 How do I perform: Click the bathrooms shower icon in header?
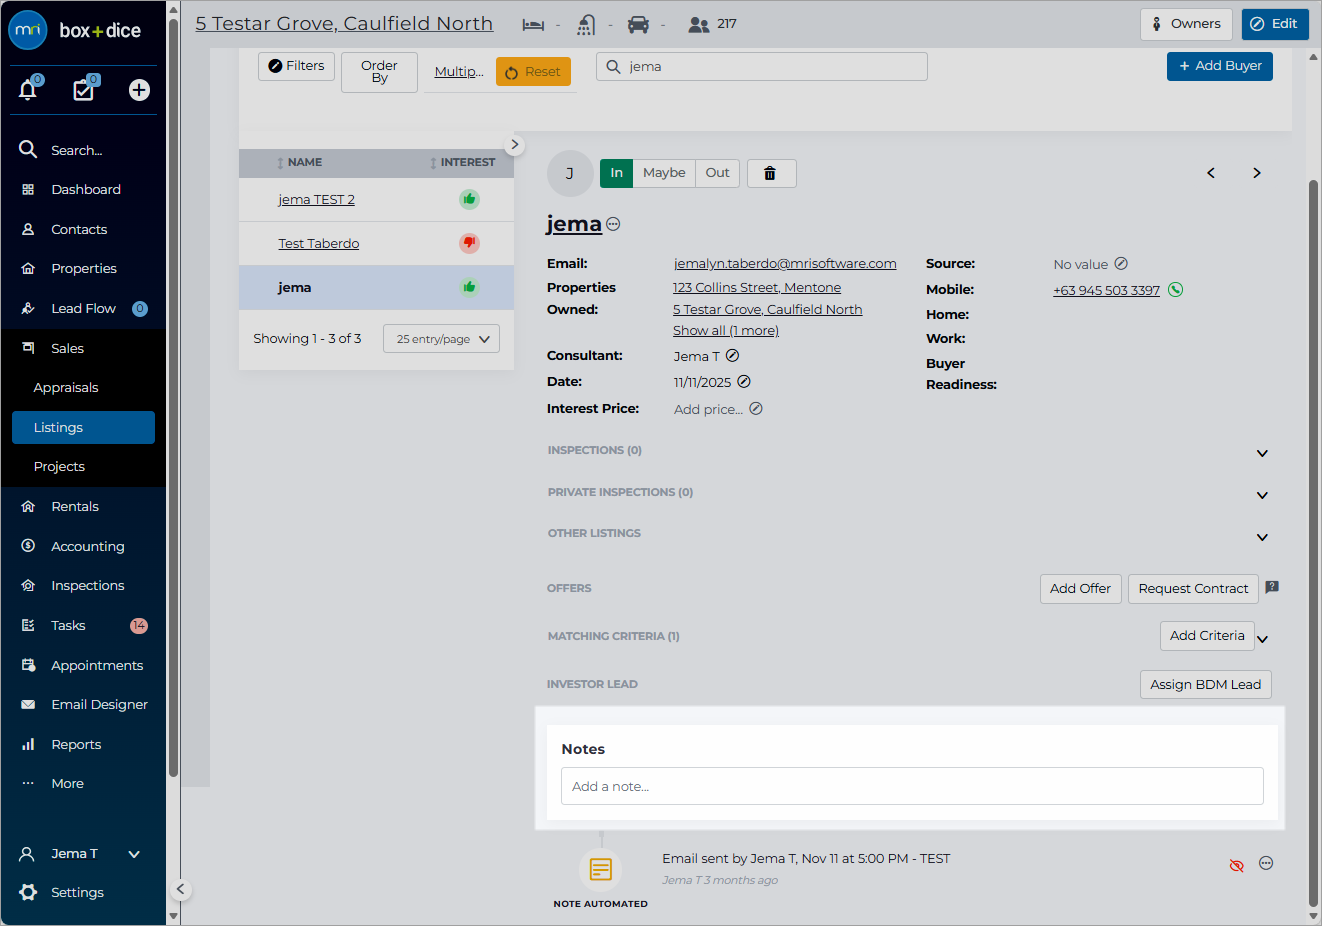(x=586, y=24)
